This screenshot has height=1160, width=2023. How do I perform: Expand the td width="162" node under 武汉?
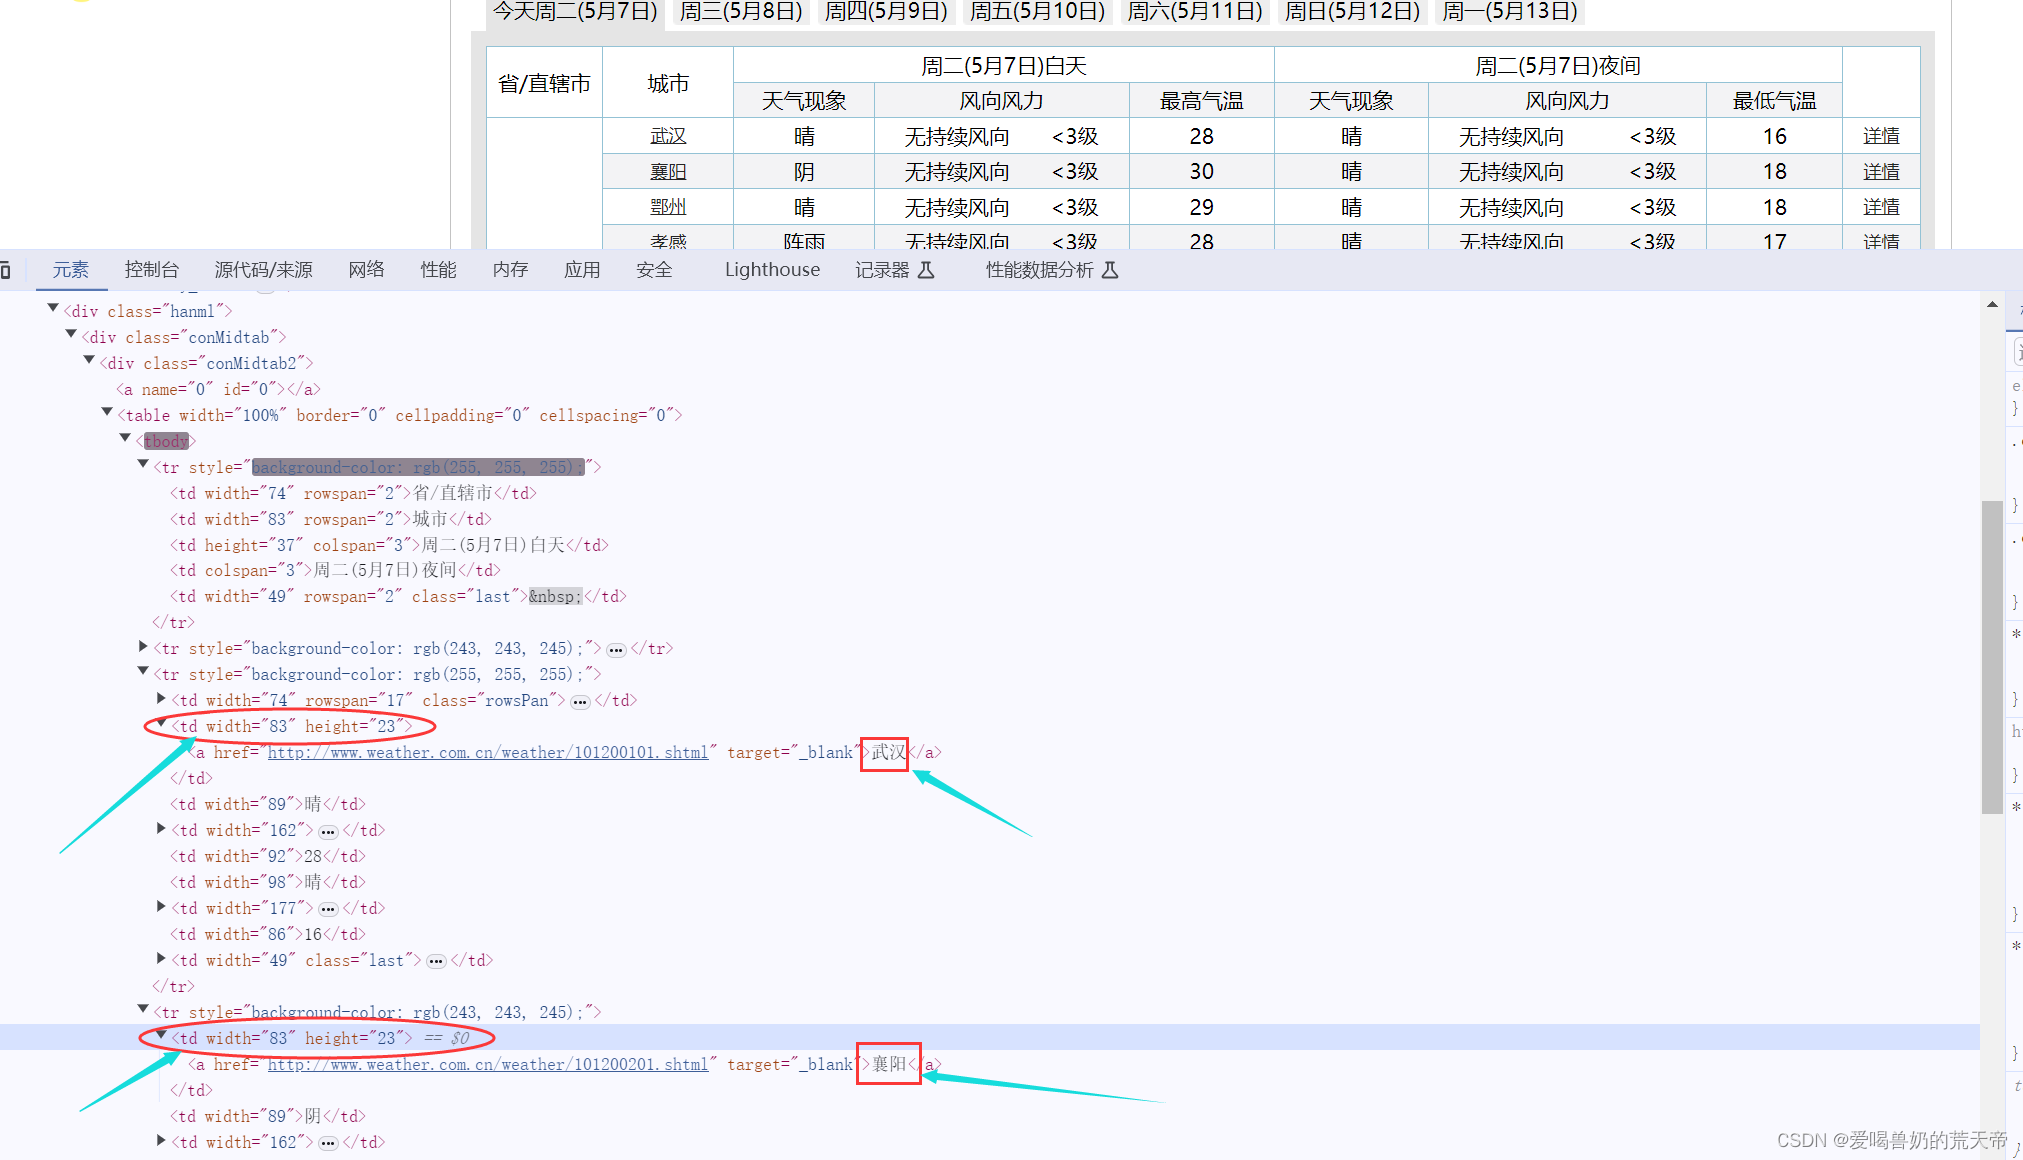click(x=161, y=829)
